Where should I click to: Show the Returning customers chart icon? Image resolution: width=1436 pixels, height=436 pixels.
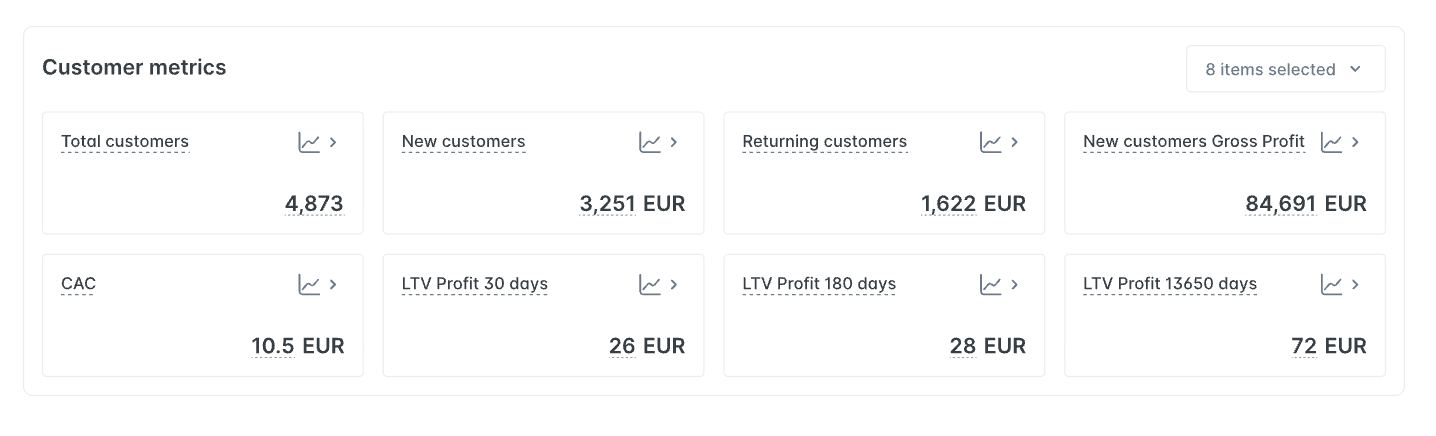(x=990, y=142)
